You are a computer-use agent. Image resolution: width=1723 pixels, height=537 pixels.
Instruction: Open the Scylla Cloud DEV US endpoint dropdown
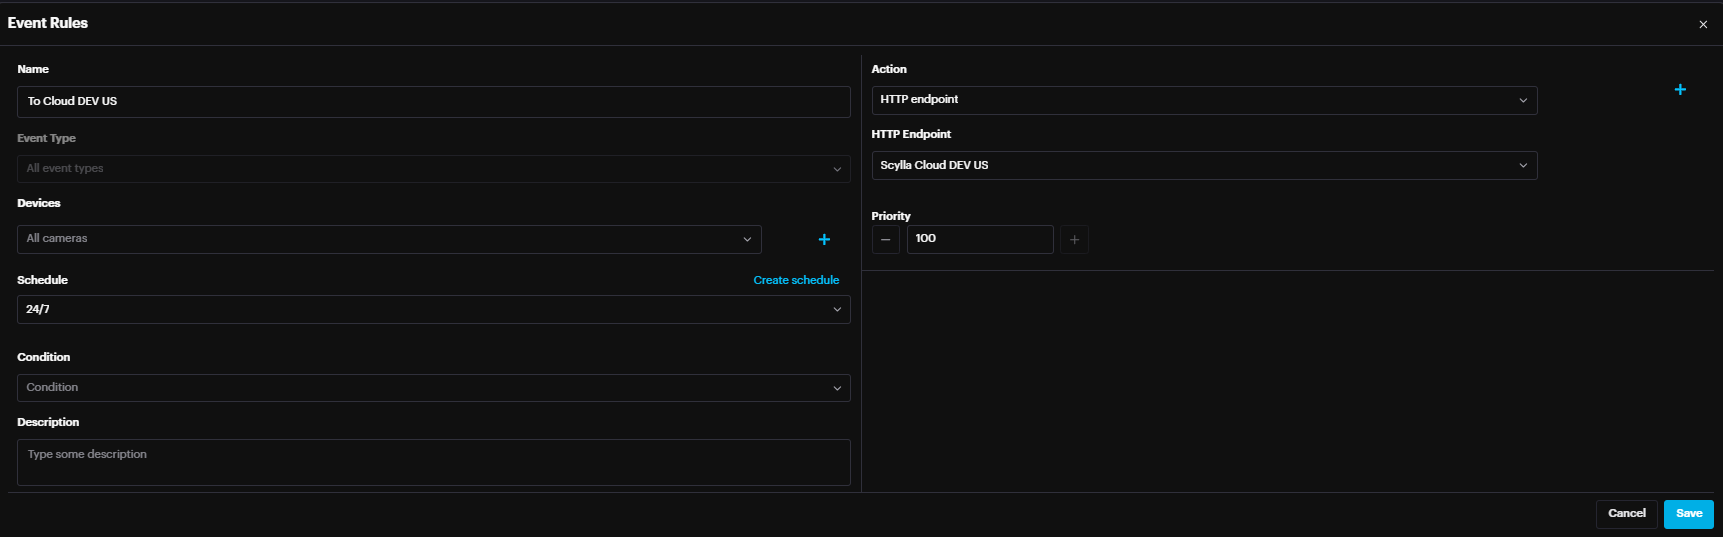click(x=1203, y=166)
